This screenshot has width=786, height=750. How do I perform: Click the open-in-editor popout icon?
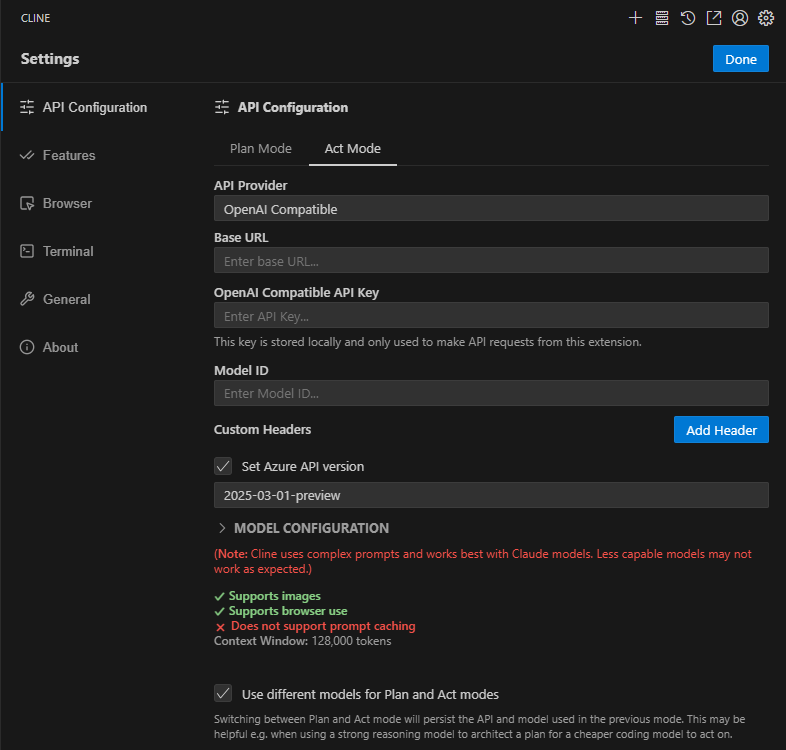tap(714, 18)
